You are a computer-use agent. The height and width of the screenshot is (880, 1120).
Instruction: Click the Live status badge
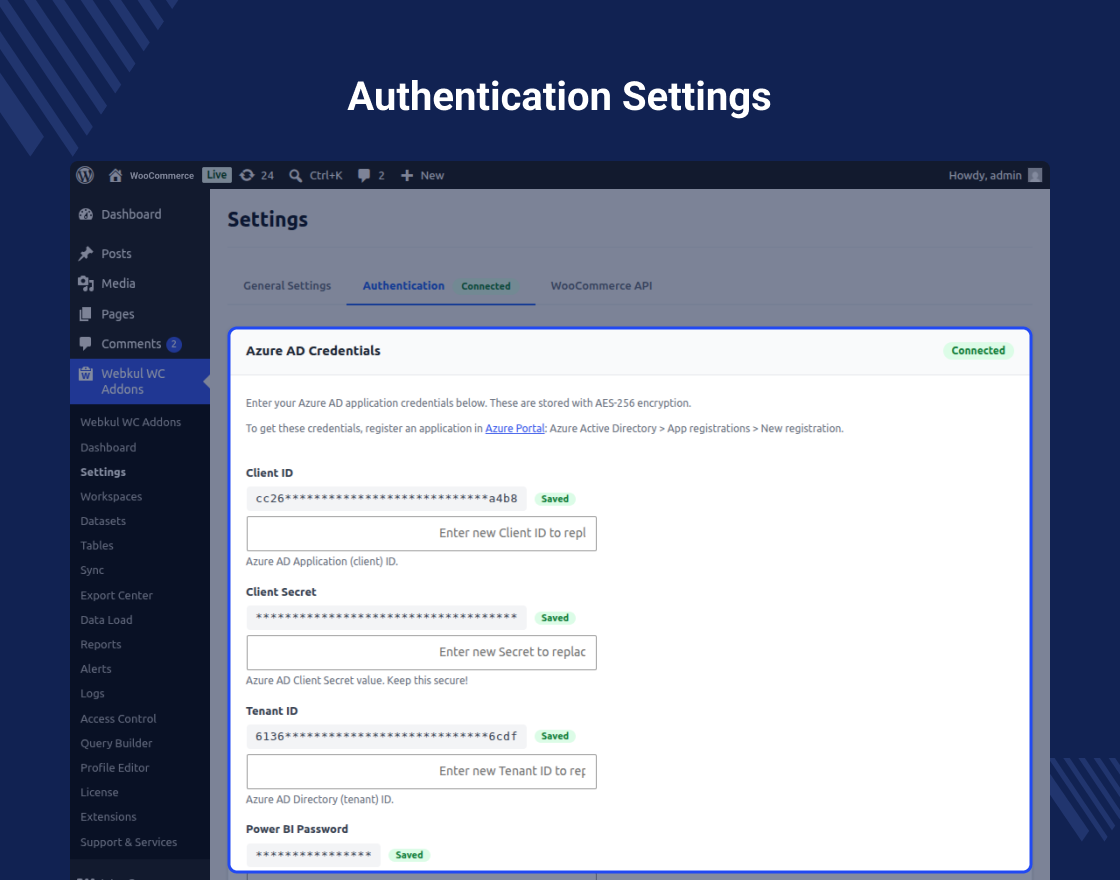pos(216,175)
